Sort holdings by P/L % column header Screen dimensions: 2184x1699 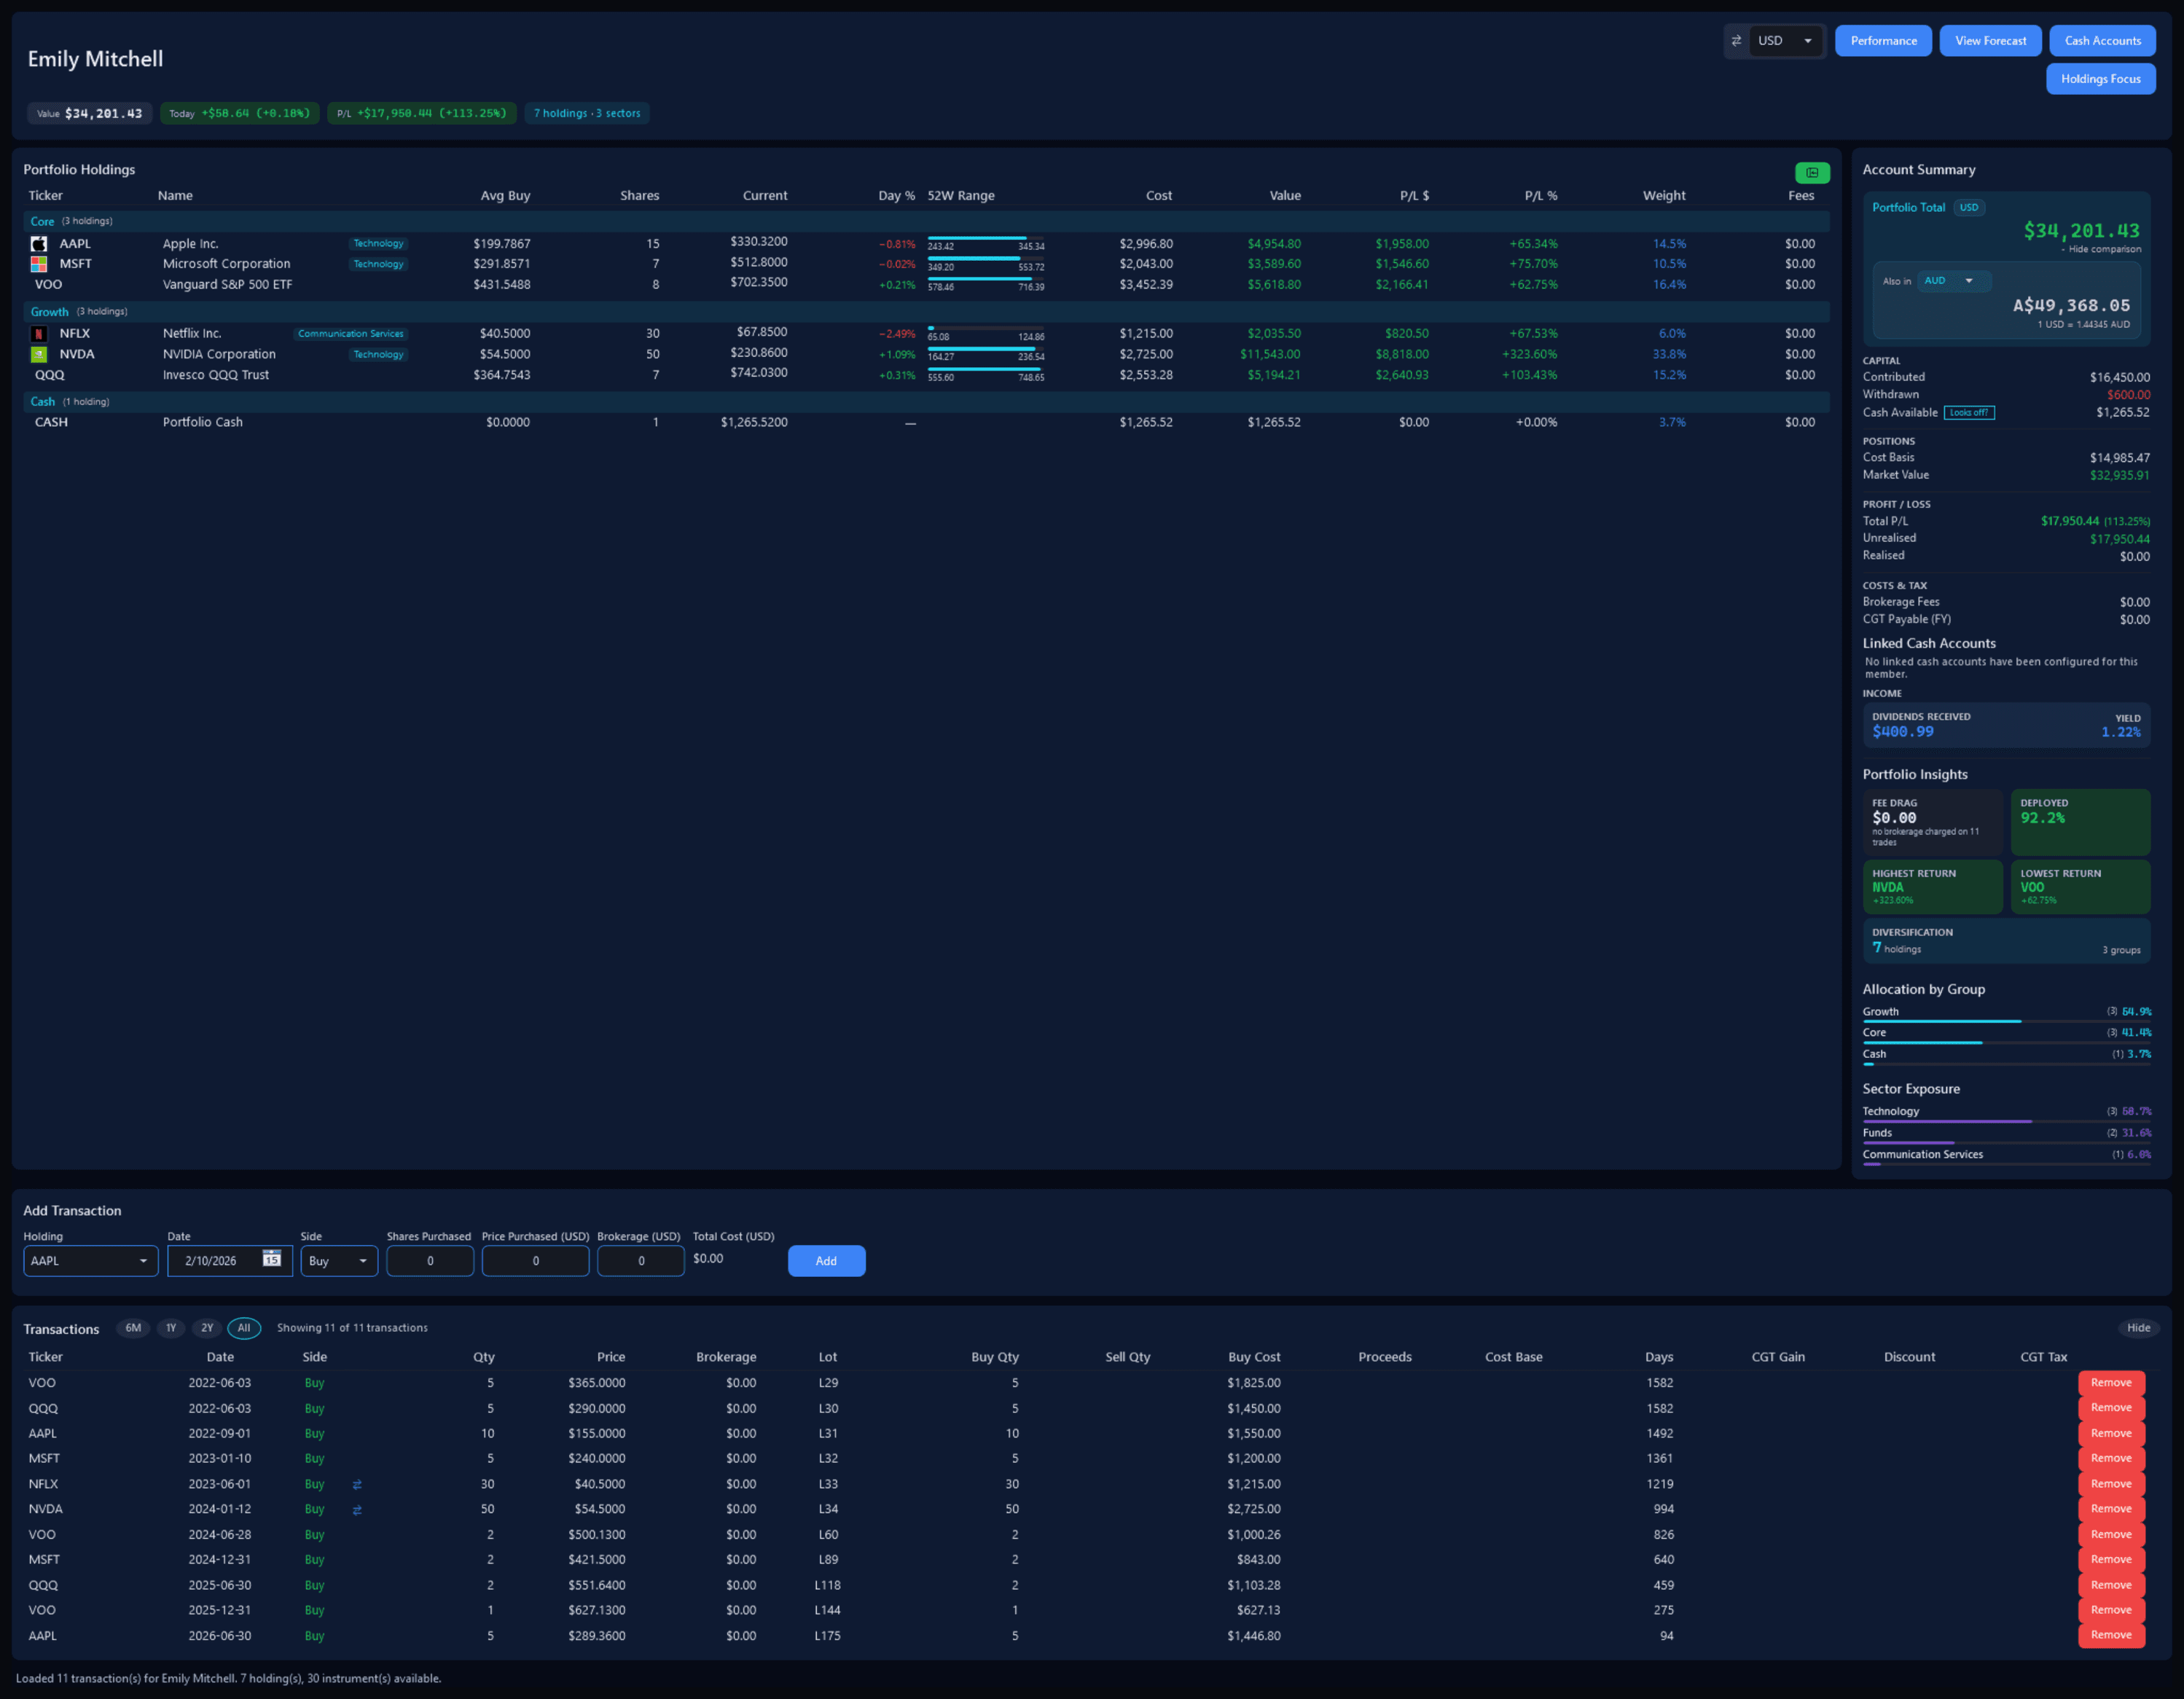coord(1540,196)
